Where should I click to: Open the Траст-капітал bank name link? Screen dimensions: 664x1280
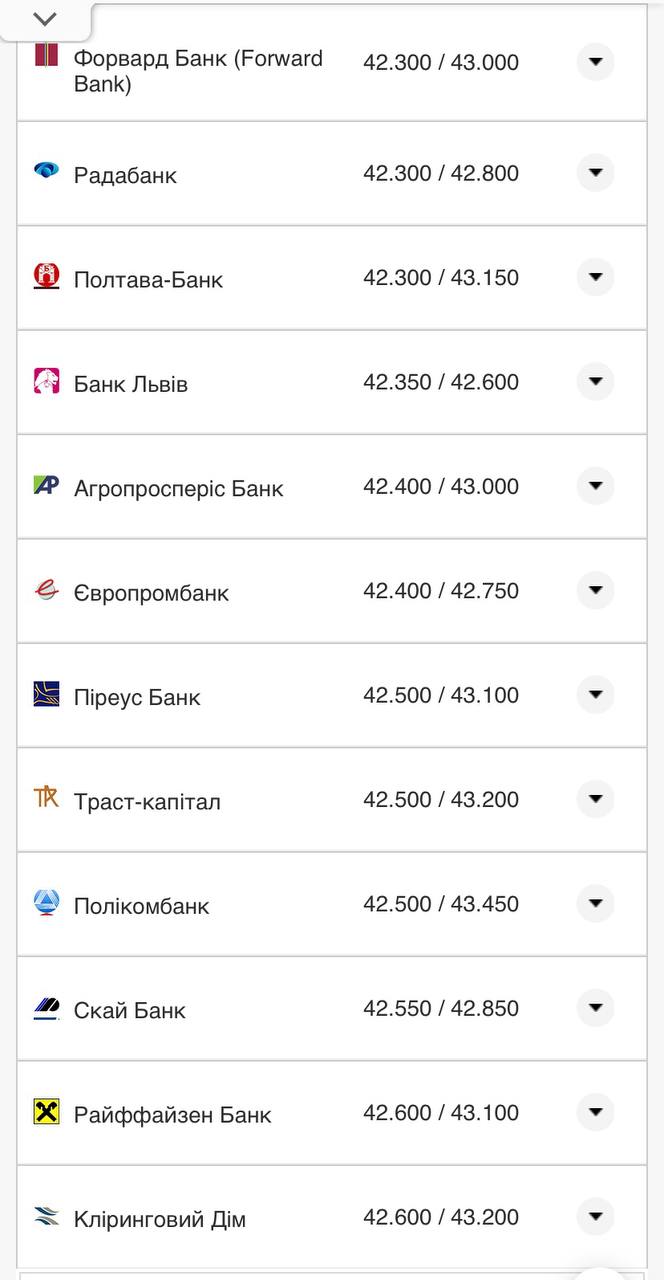point(147,802)
